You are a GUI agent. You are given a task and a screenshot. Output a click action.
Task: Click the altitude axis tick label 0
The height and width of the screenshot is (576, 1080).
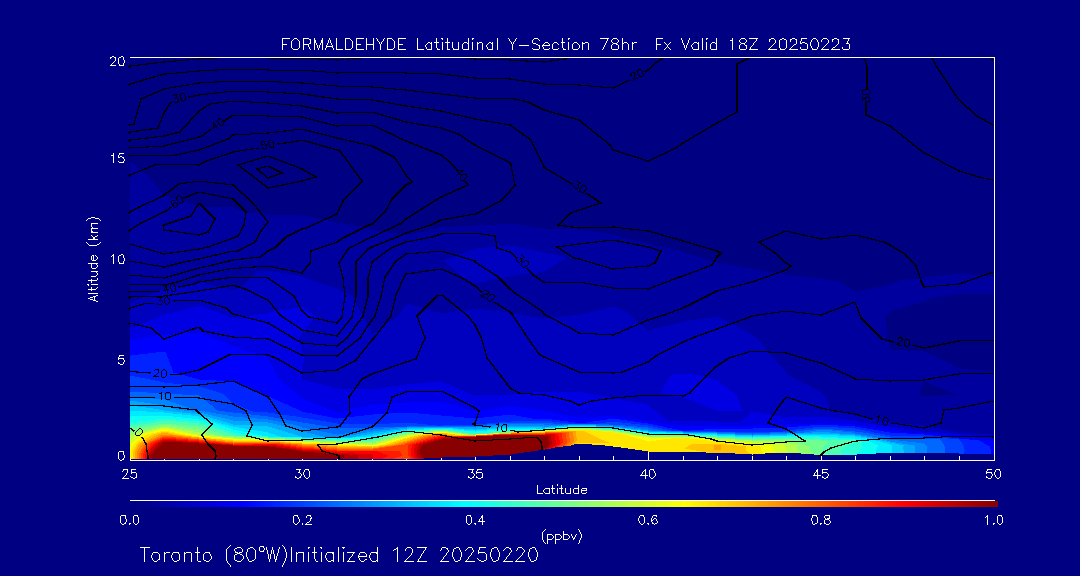tap(121, 455)
